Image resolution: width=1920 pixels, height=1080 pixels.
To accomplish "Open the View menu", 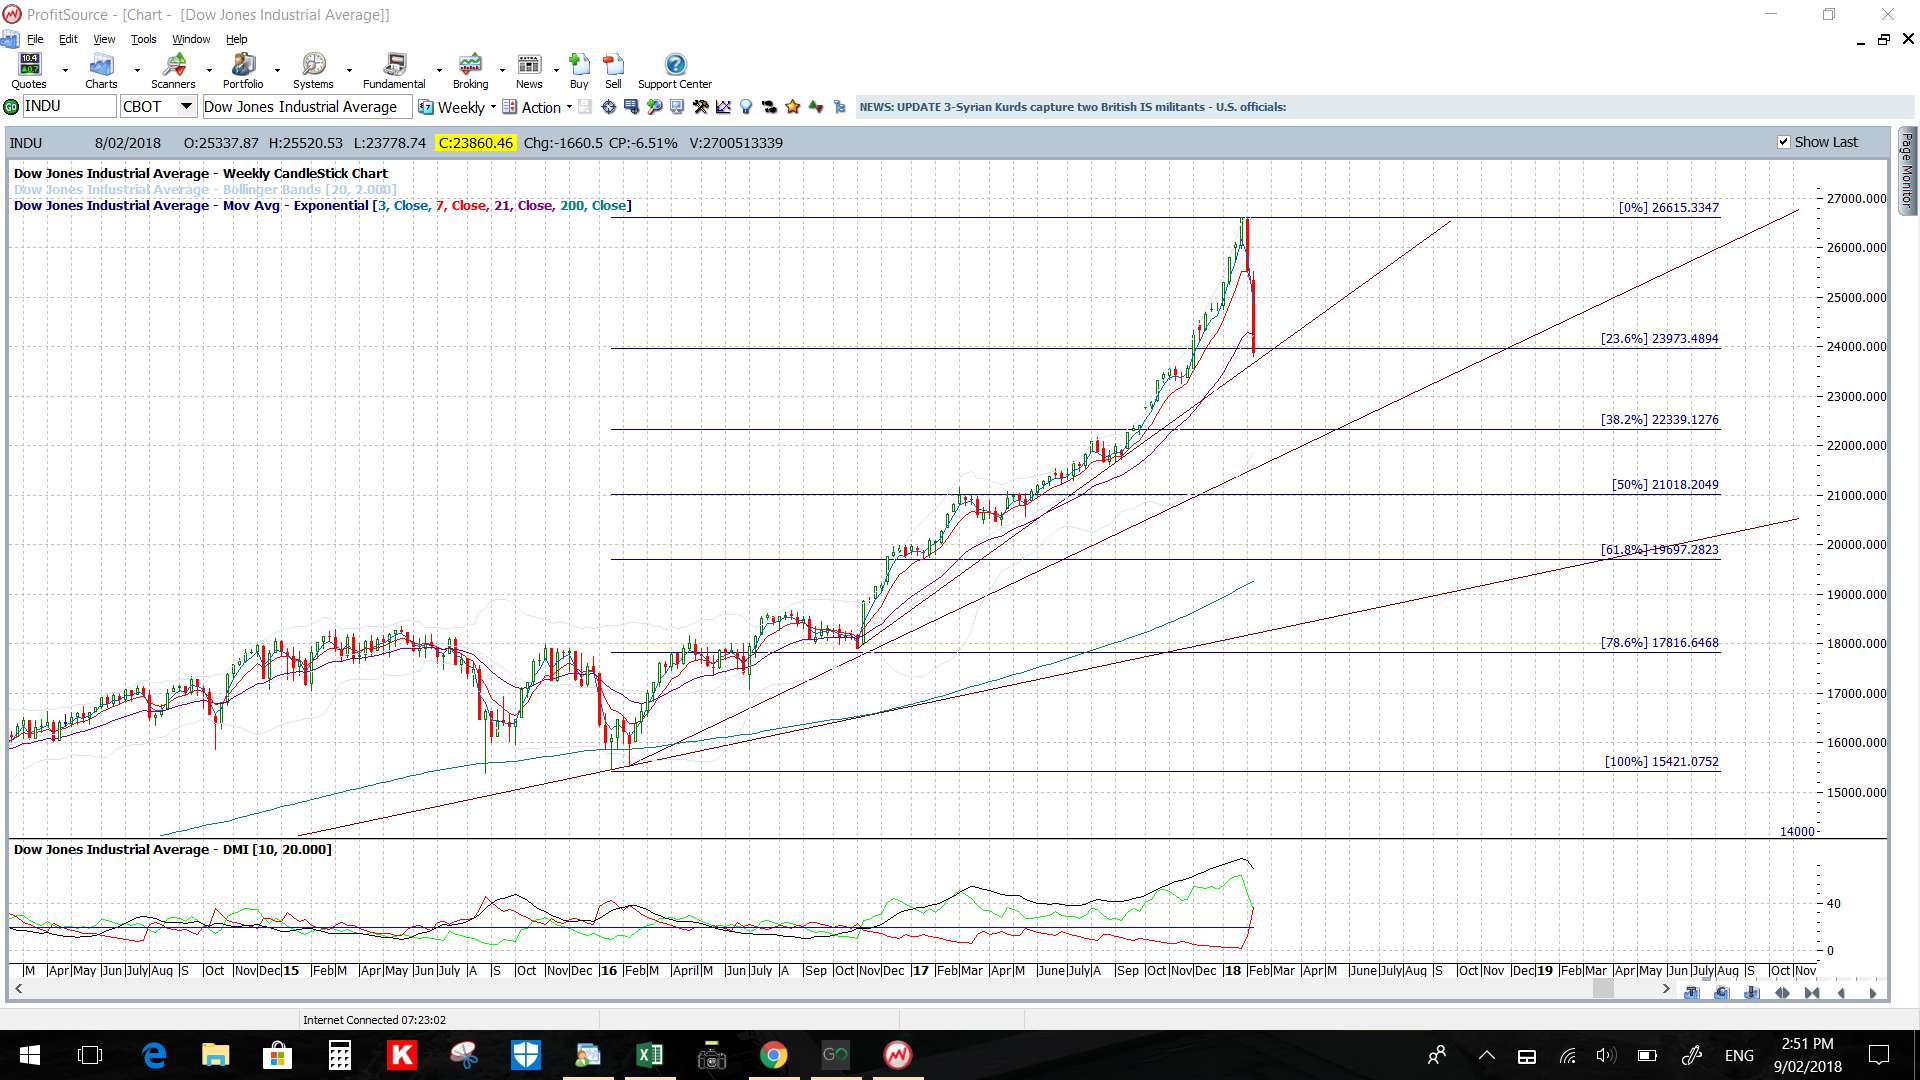I will (x=104, y=39).
